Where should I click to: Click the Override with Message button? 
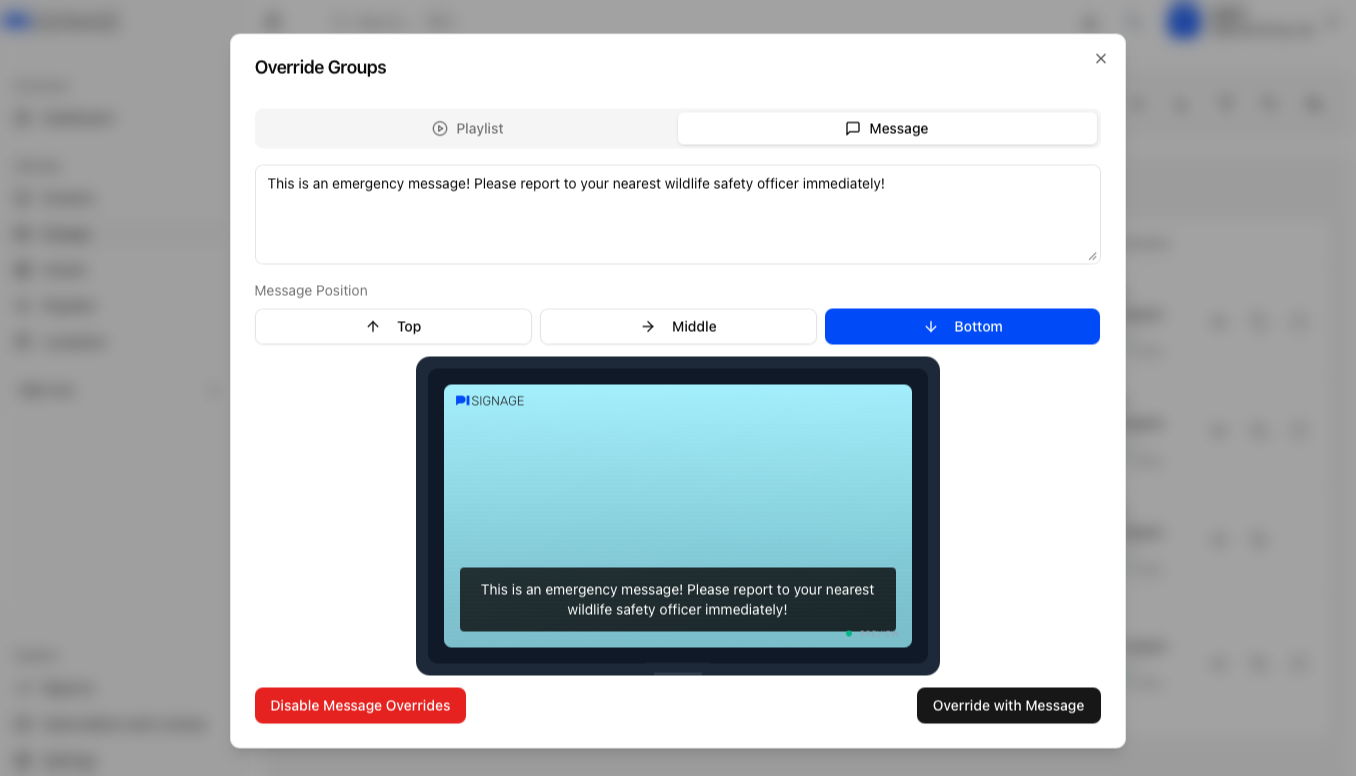tap(1008, 706)
